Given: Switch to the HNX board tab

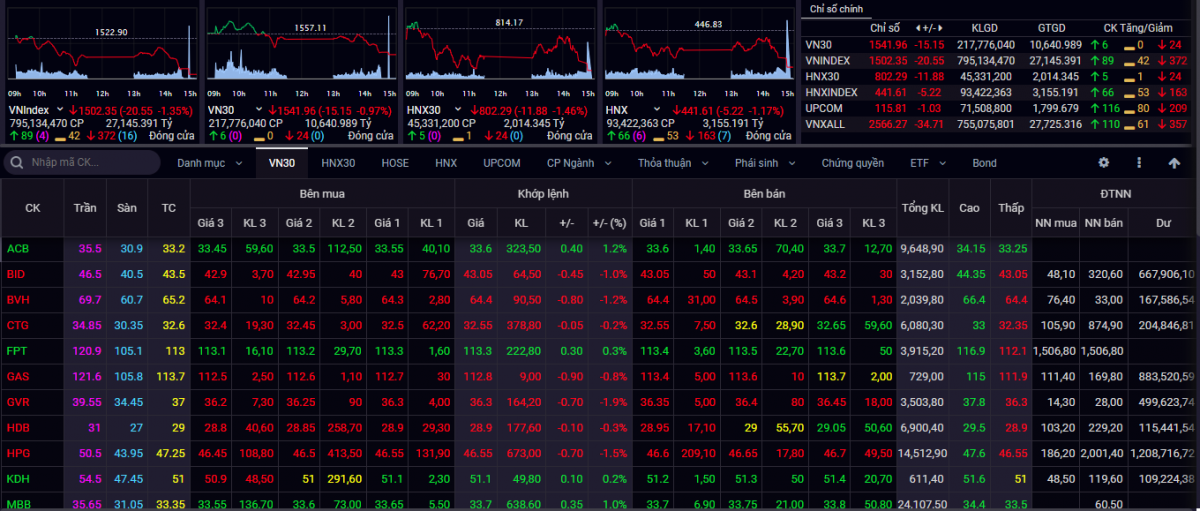Looking at the screenshot, I should (x=446, y=162).
